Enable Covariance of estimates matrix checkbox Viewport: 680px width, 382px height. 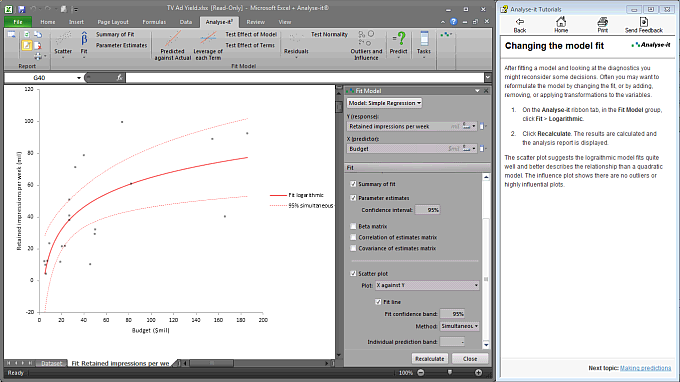tap(353, 248)
